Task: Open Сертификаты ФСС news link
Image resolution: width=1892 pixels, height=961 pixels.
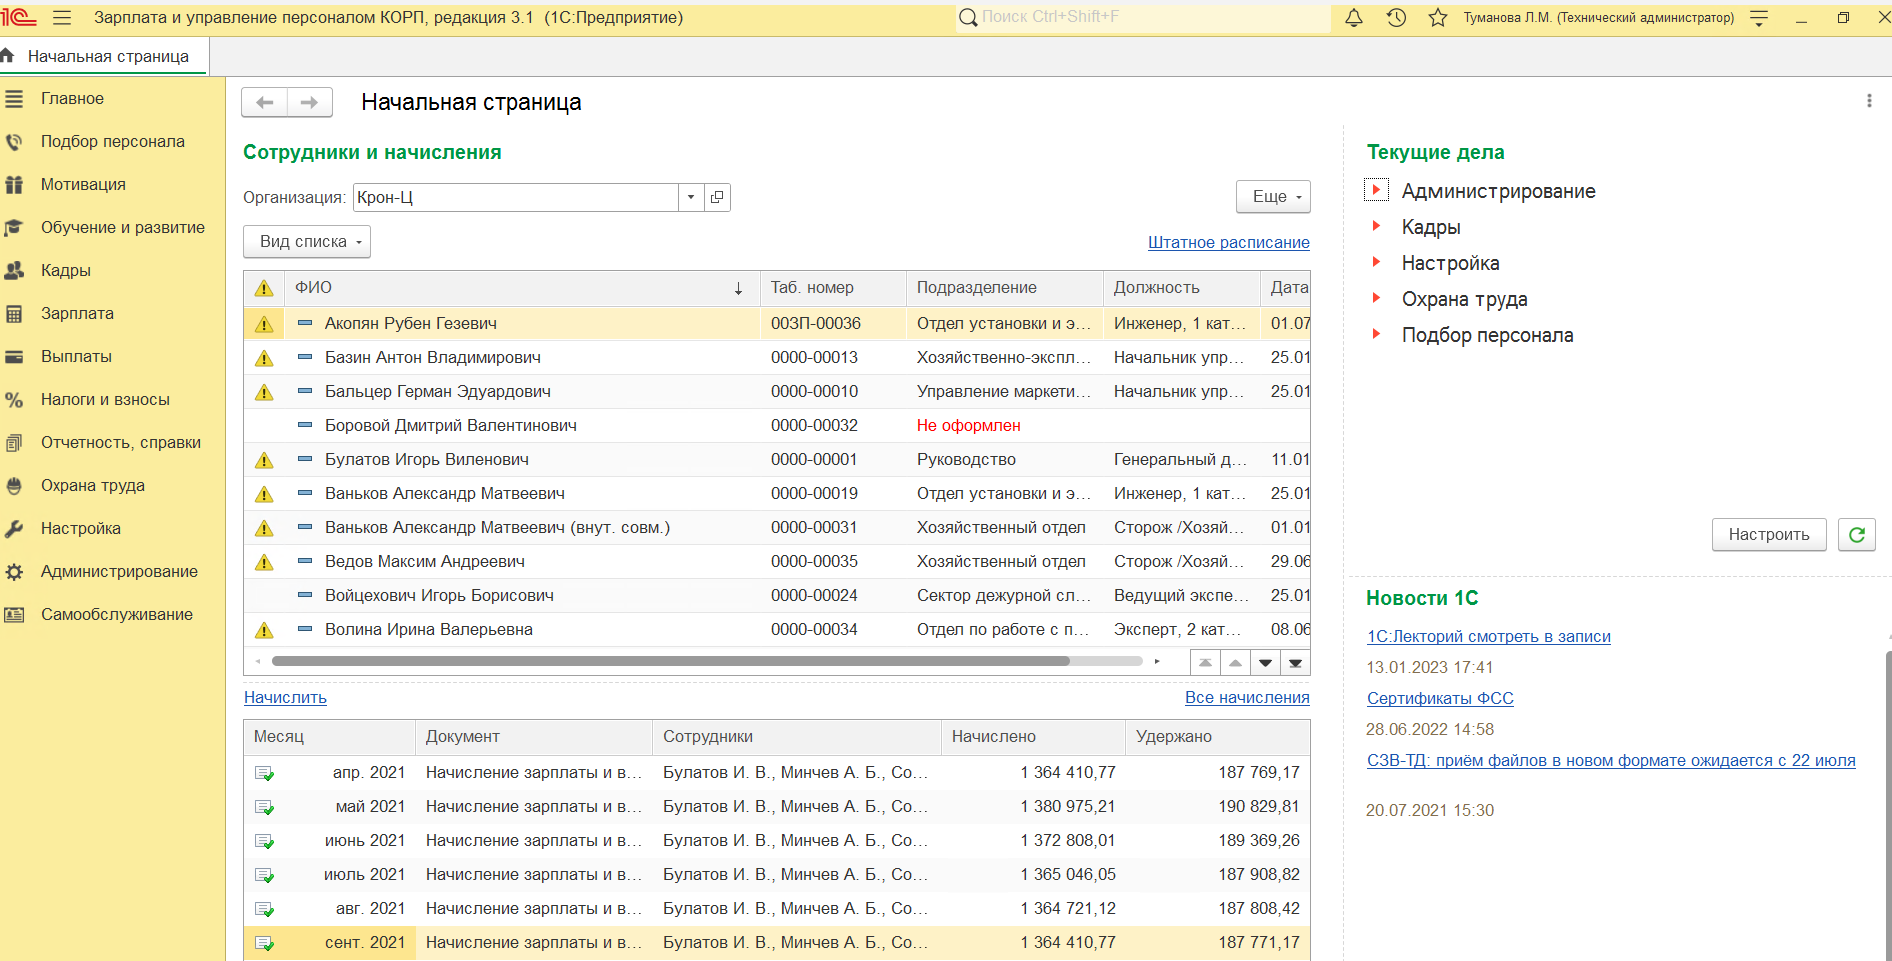Action: point(1440,699)
